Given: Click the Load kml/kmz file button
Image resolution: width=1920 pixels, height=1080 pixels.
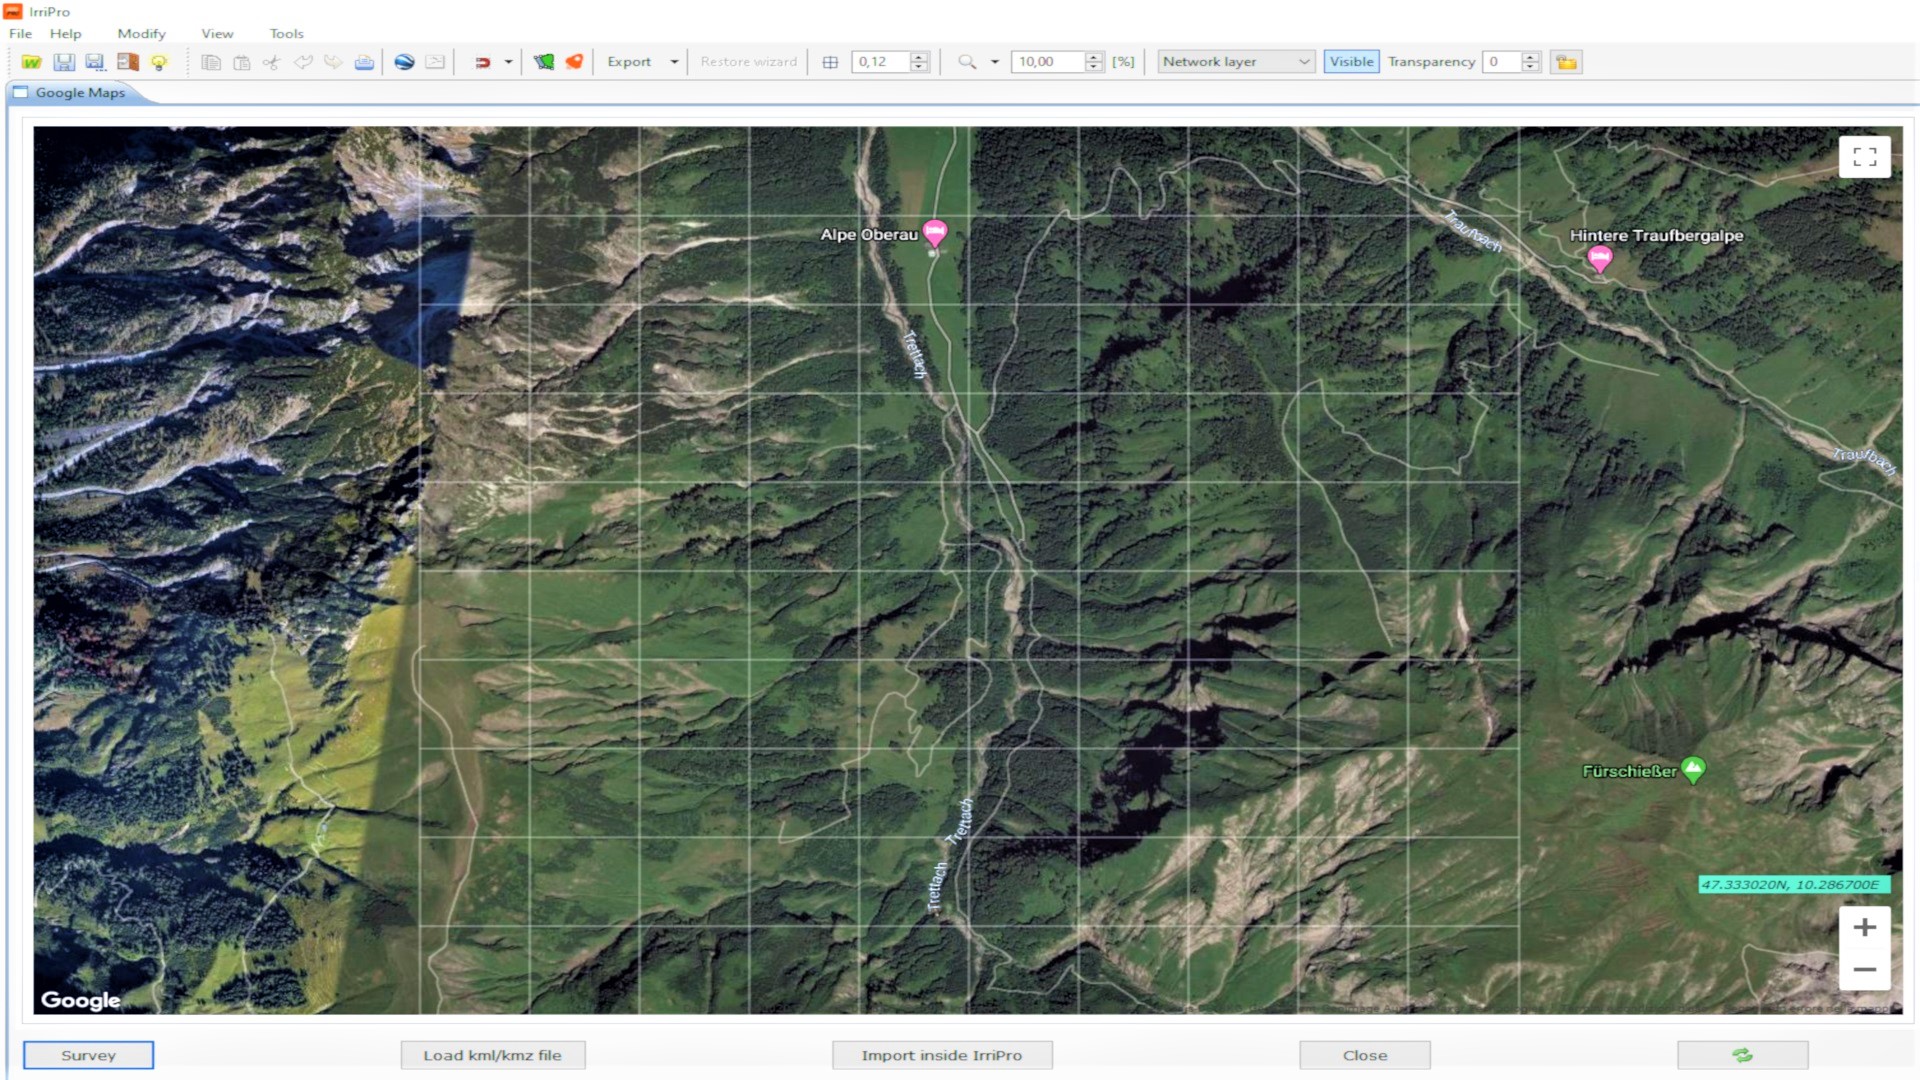Looking at the screenshot, I should coord(492,1055).
